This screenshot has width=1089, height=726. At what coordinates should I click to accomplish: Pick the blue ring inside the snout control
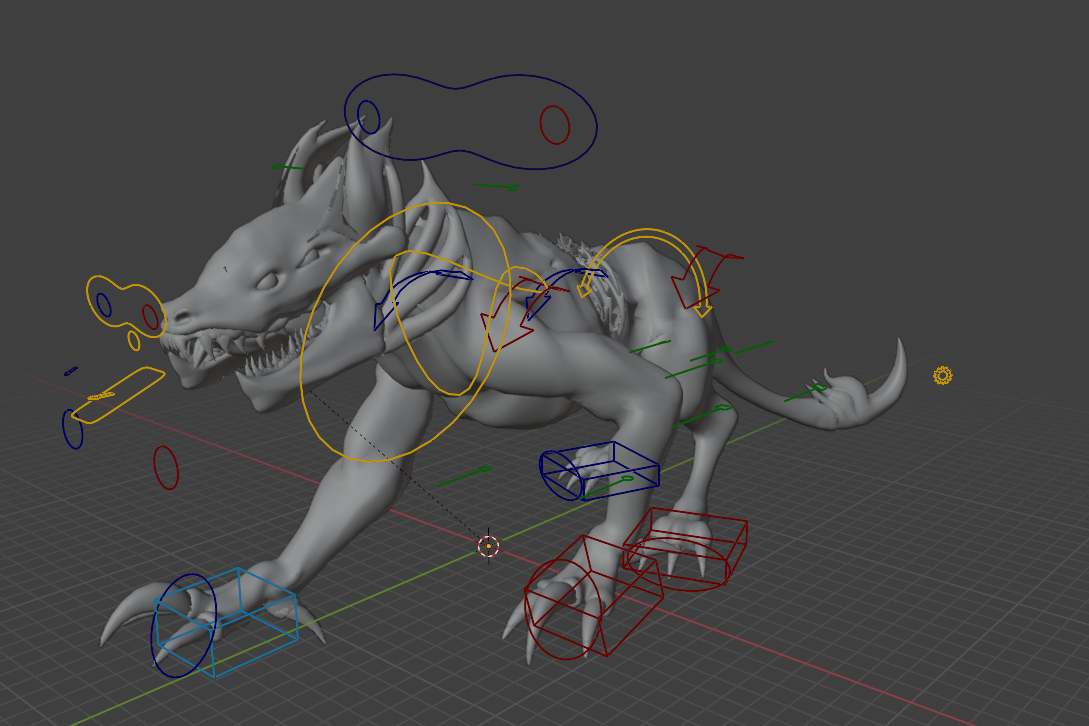tap(103, 305)
